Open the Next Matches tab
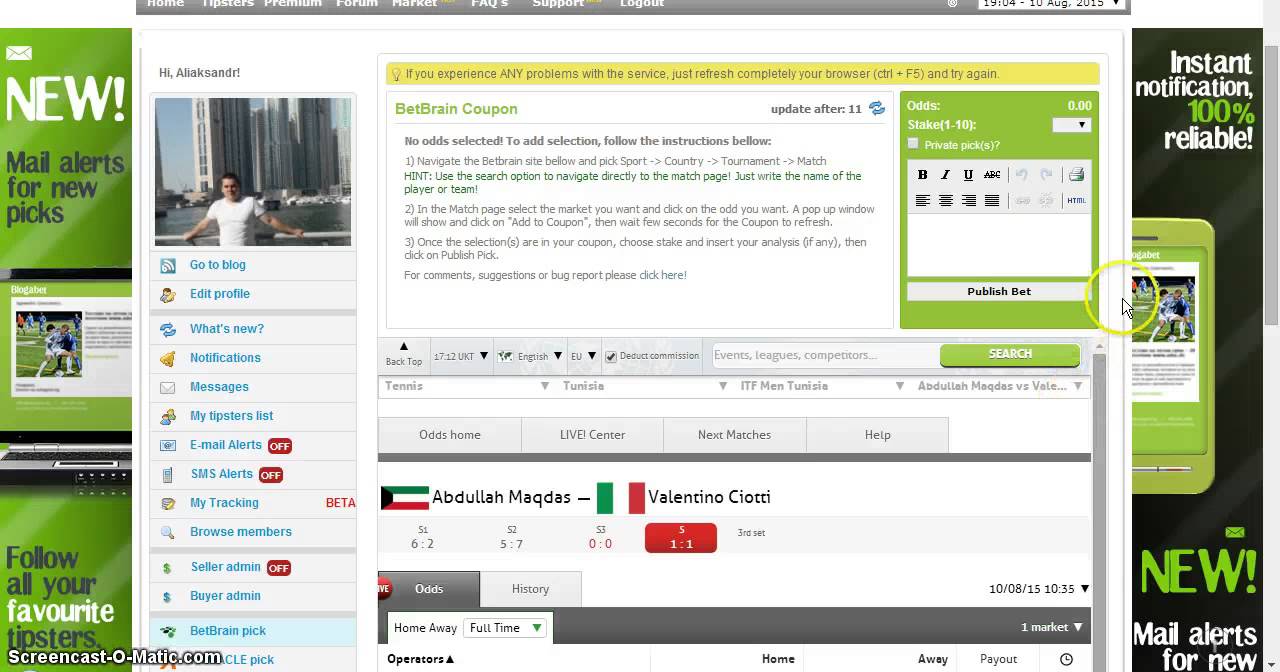Image resolution: width=1280 pixels, height=672 pixels. coord(735,435)
